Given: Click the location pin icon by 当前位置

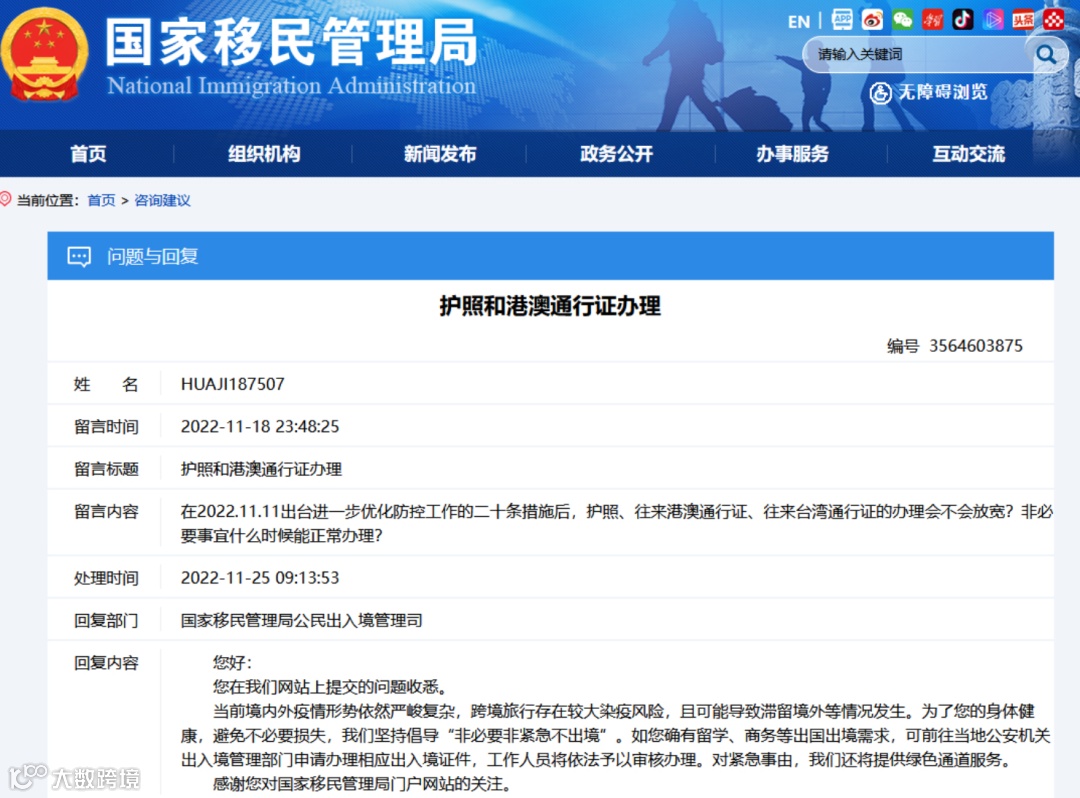Looking at the screenshot, I should point(6,200).
